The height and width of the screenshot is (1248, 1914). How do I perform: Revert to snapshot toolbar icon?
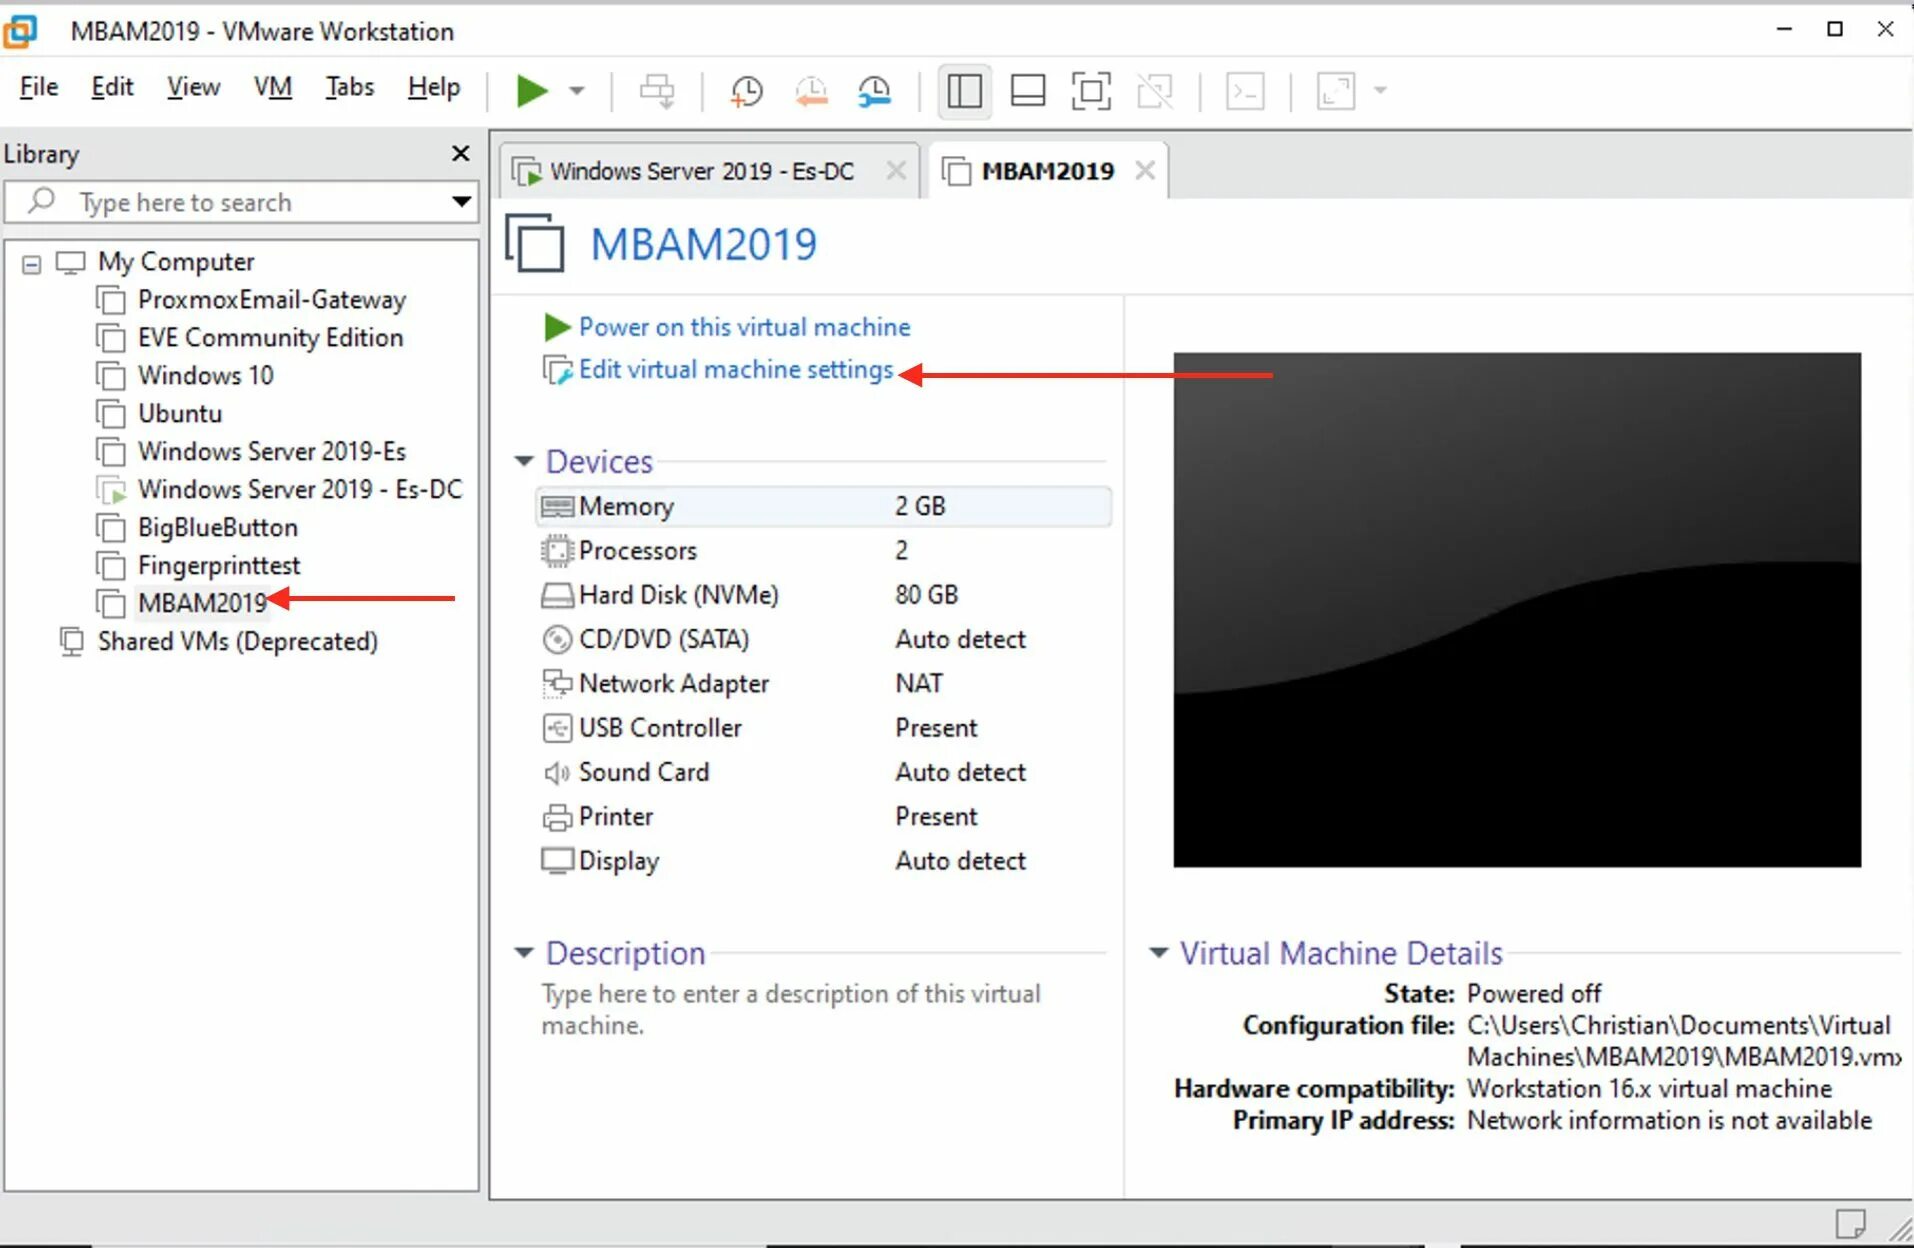(x=811, y=91)
